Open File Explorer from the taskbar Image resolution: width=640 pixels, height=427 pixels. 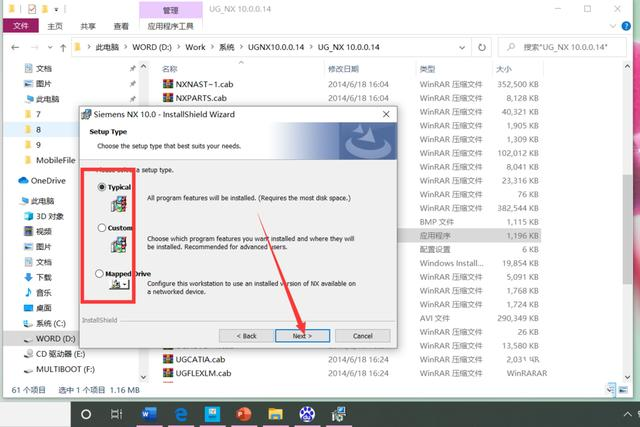276,414
